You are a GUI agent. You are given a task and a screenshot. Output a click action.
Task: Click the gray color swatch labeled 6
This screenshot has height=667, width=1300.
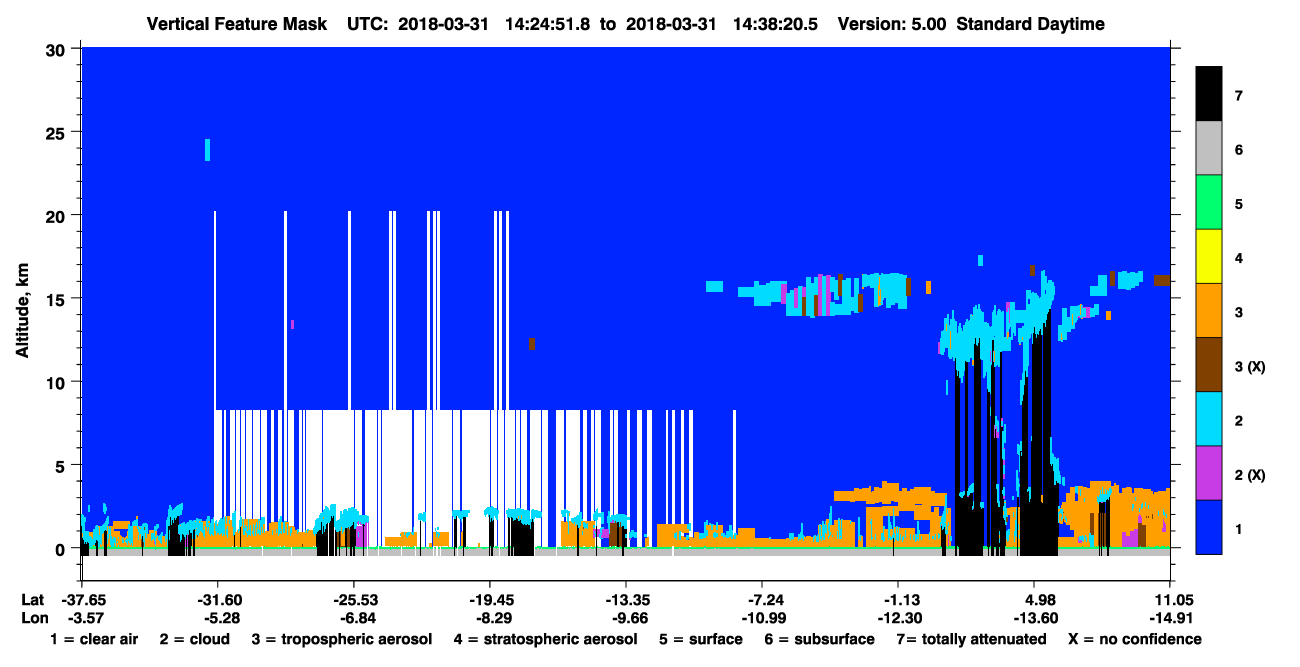click(1209, 148)
